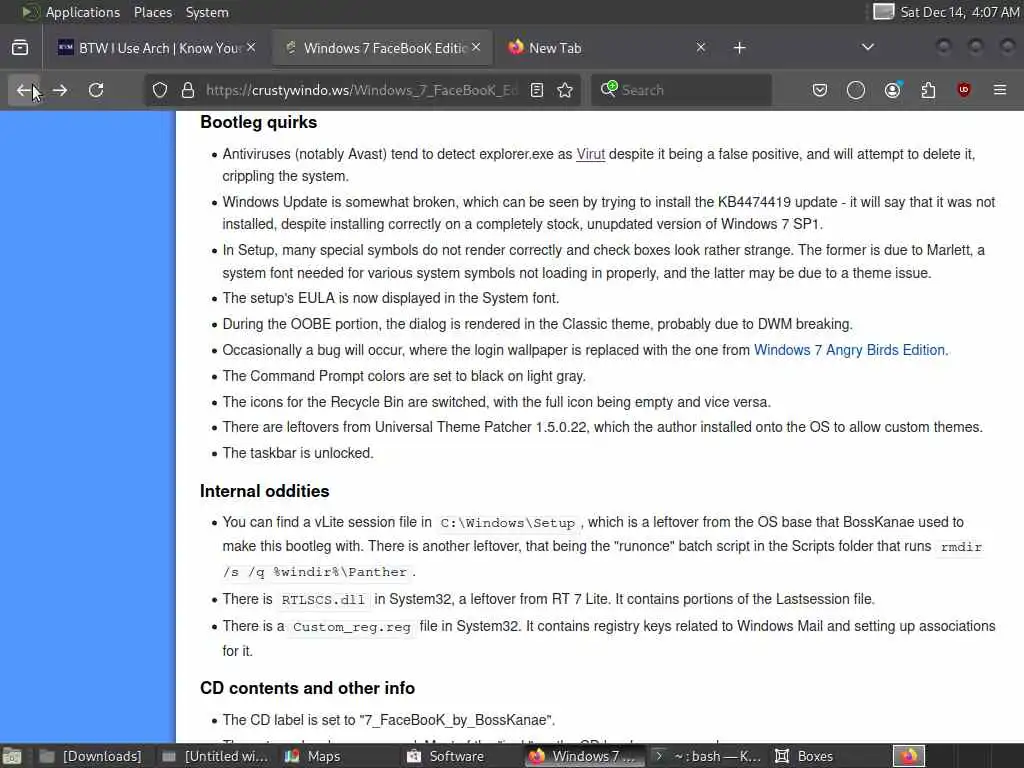View site security lock information
The height and width of the screenshot is (768, 1024).
click(188, 90)
